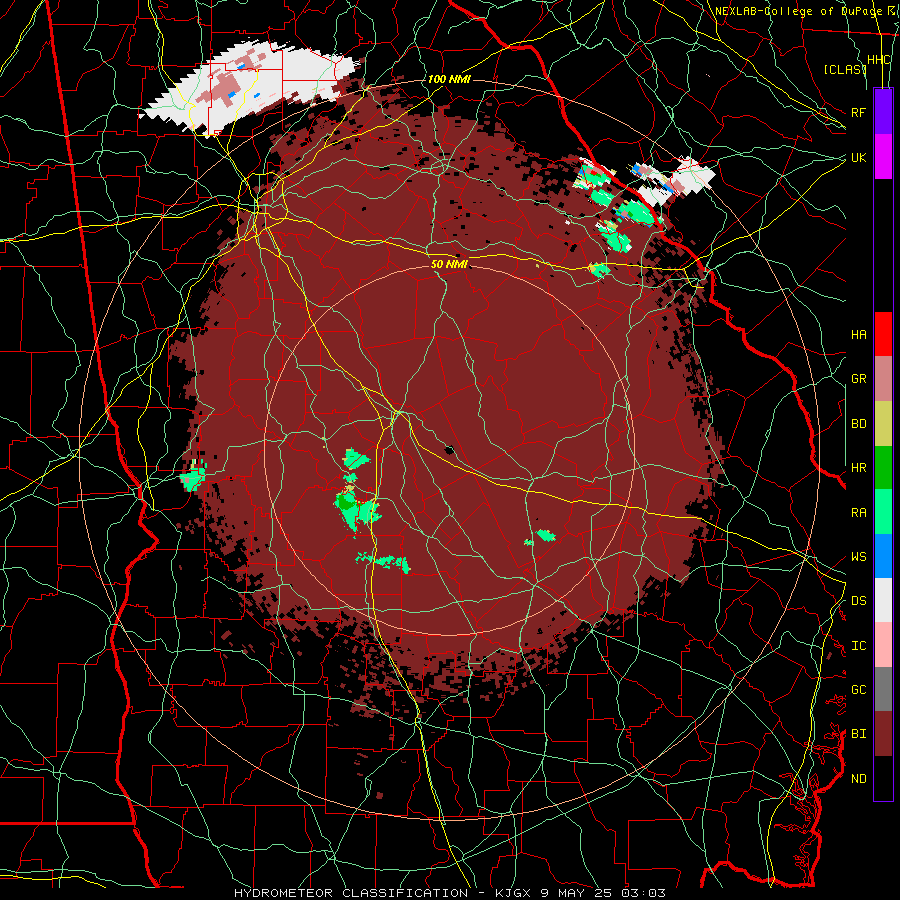Viewport: 900px width, 900px height.
Task: Select the GR graupel legend color swatch
Action: (883, 379)
